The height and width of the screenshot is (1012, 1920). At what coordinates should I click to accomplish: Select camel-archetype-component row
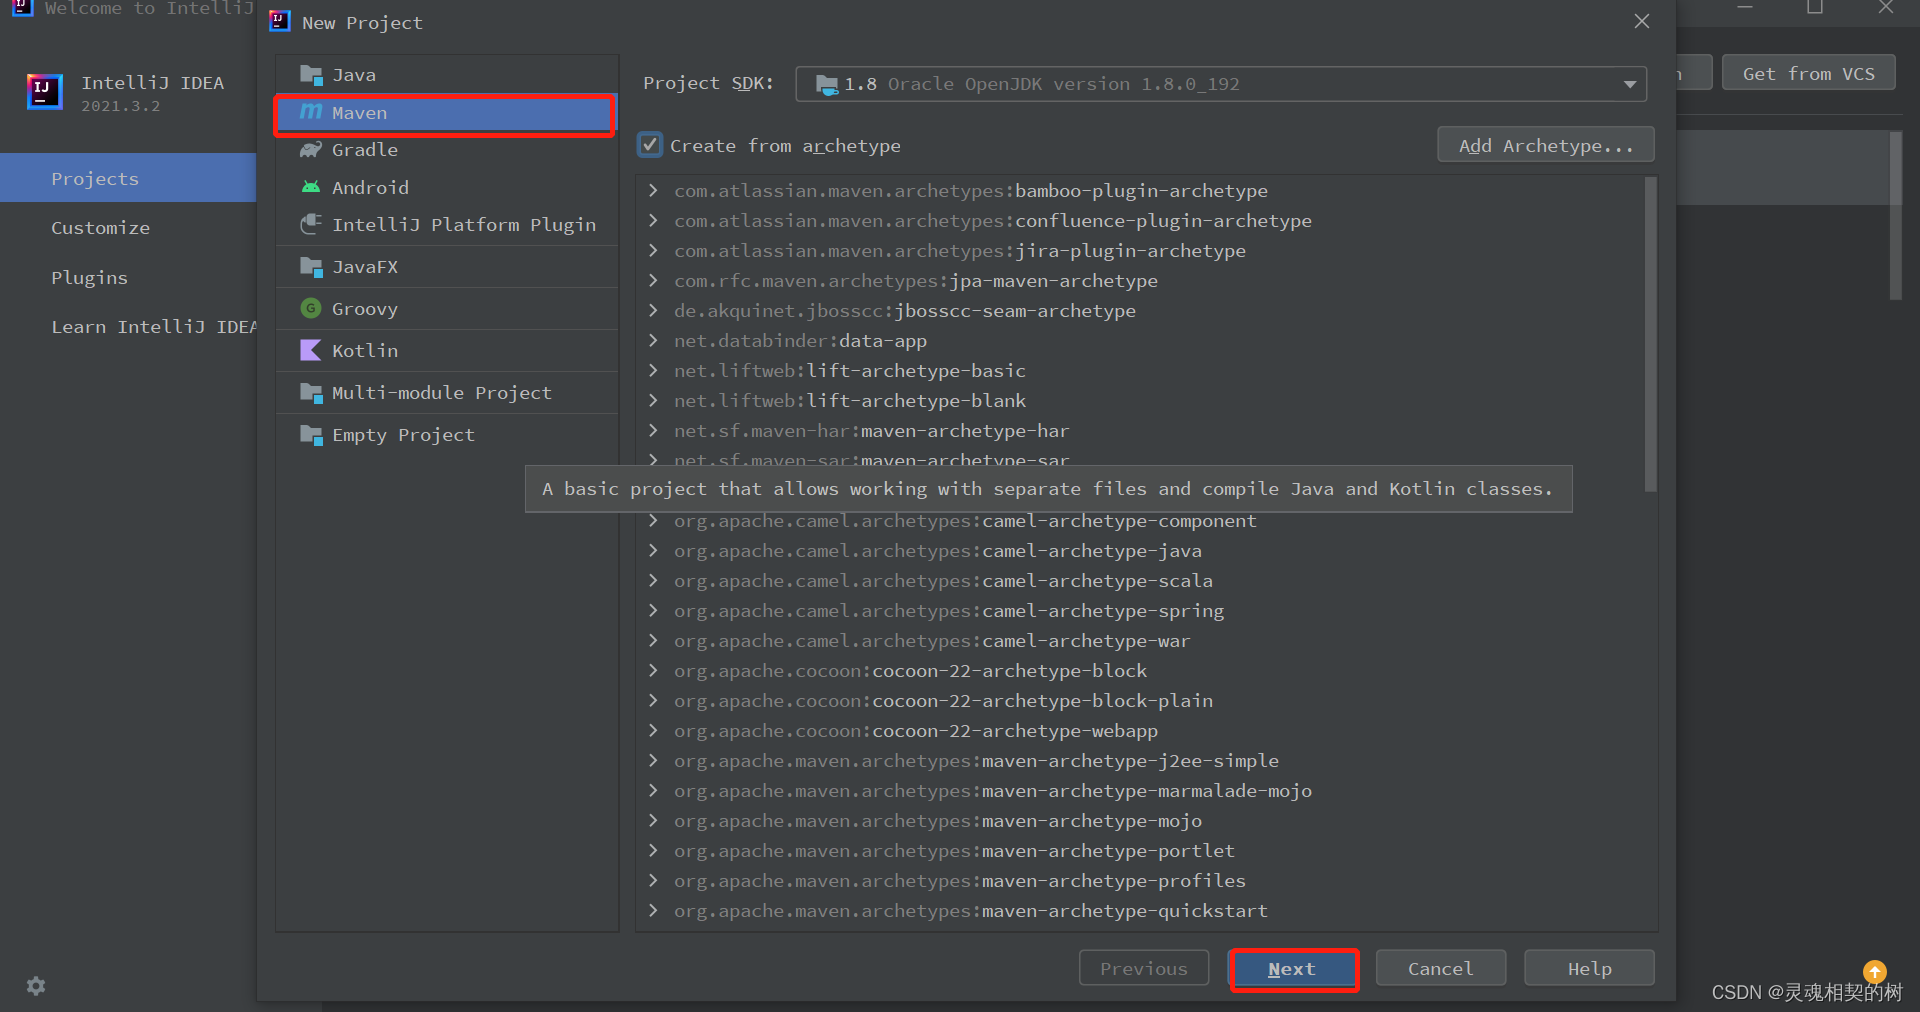coord(1140,521)
